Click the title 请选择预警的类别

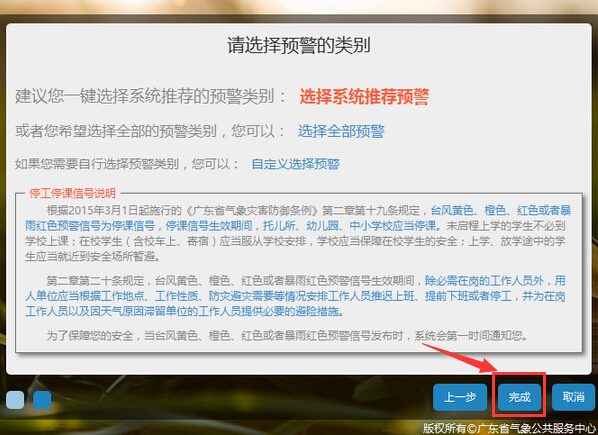[299, 45]
